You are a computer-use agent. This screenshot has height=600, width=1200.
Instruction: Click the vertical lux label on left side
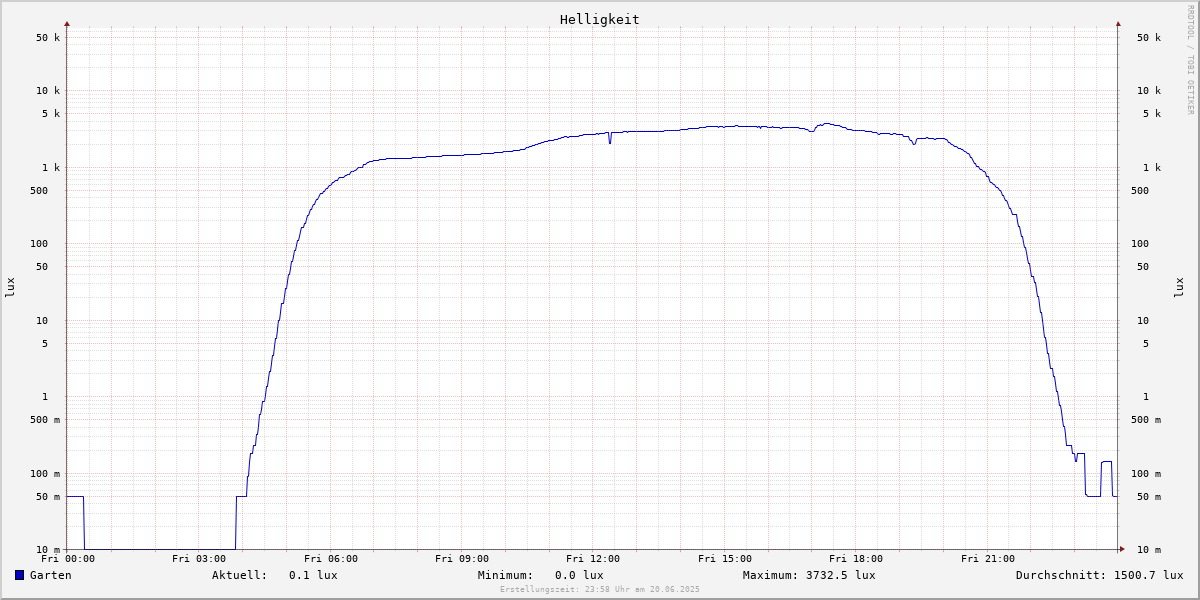click(x=10, y=287)
